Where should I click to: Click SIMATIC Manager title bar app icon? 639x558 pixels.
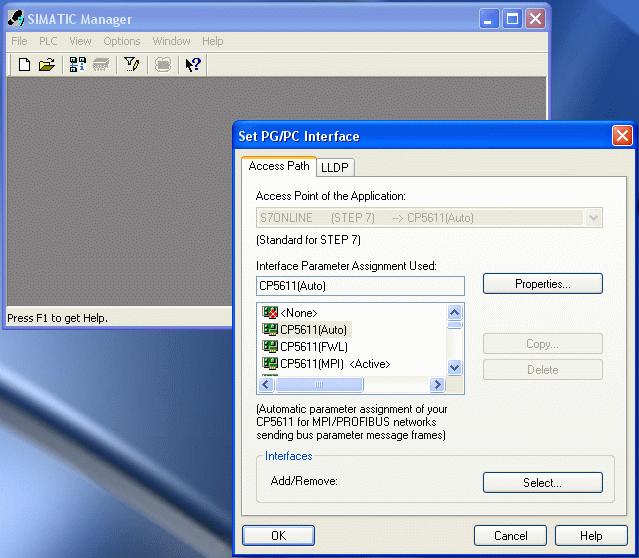16,19
